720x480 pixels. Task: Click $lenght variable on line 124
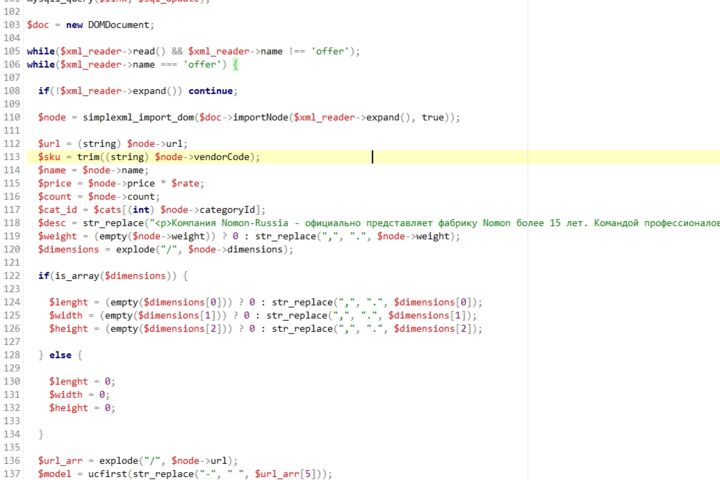tap(68, 302)
